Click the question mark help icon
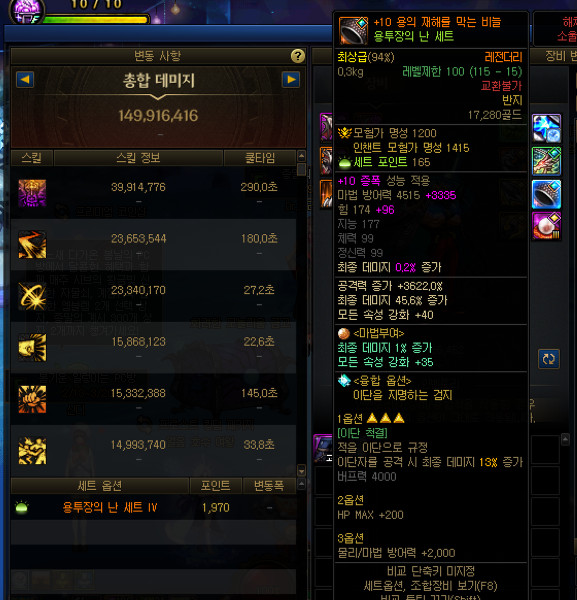The image size is (577, 600). (298, 56)
